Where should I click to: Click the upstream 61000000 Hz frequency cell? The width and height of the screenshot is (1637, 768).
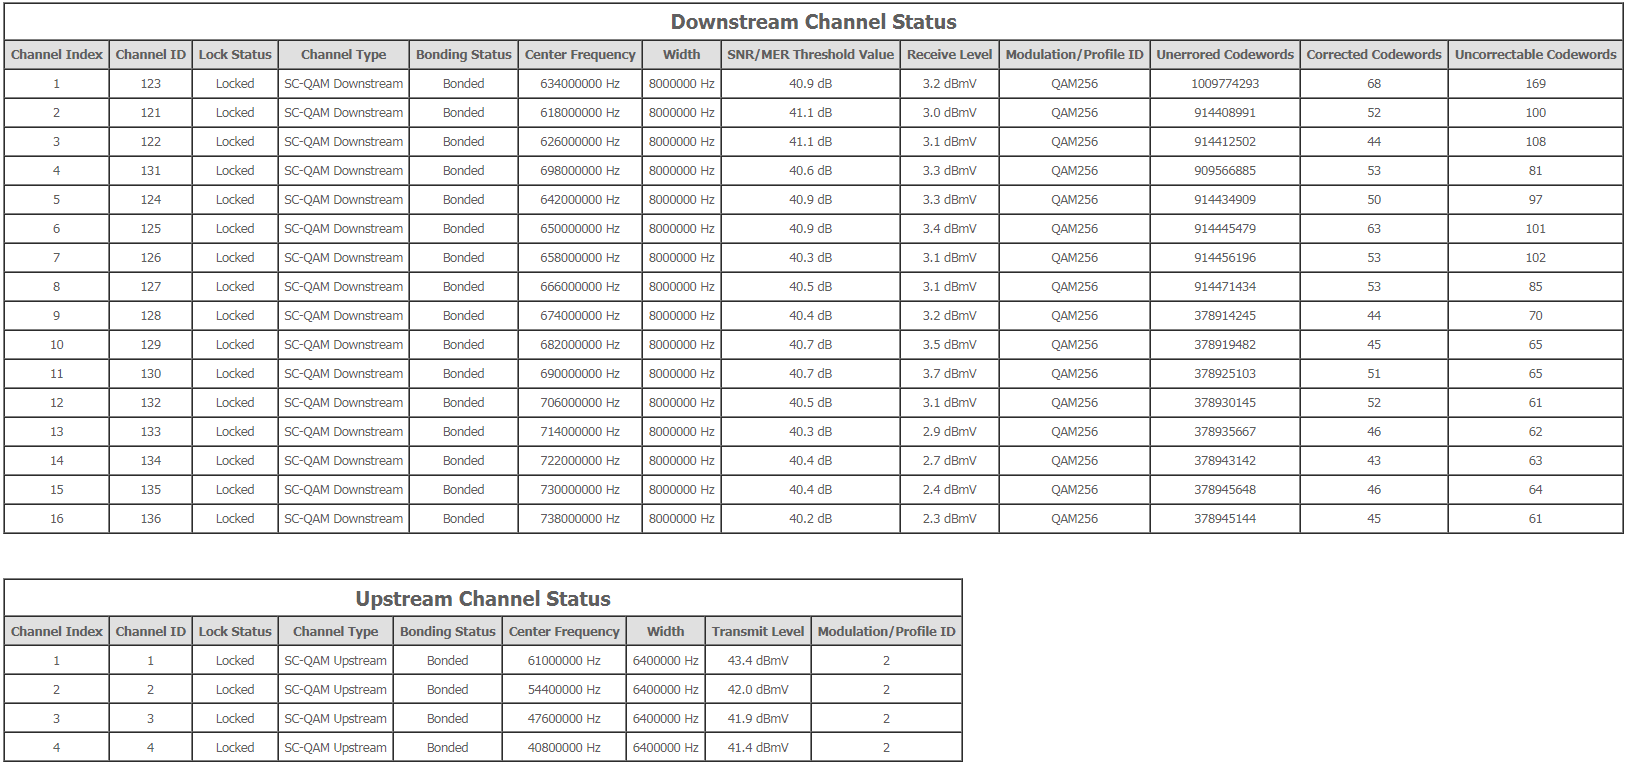pyautogui.click(x=564, y=661)
